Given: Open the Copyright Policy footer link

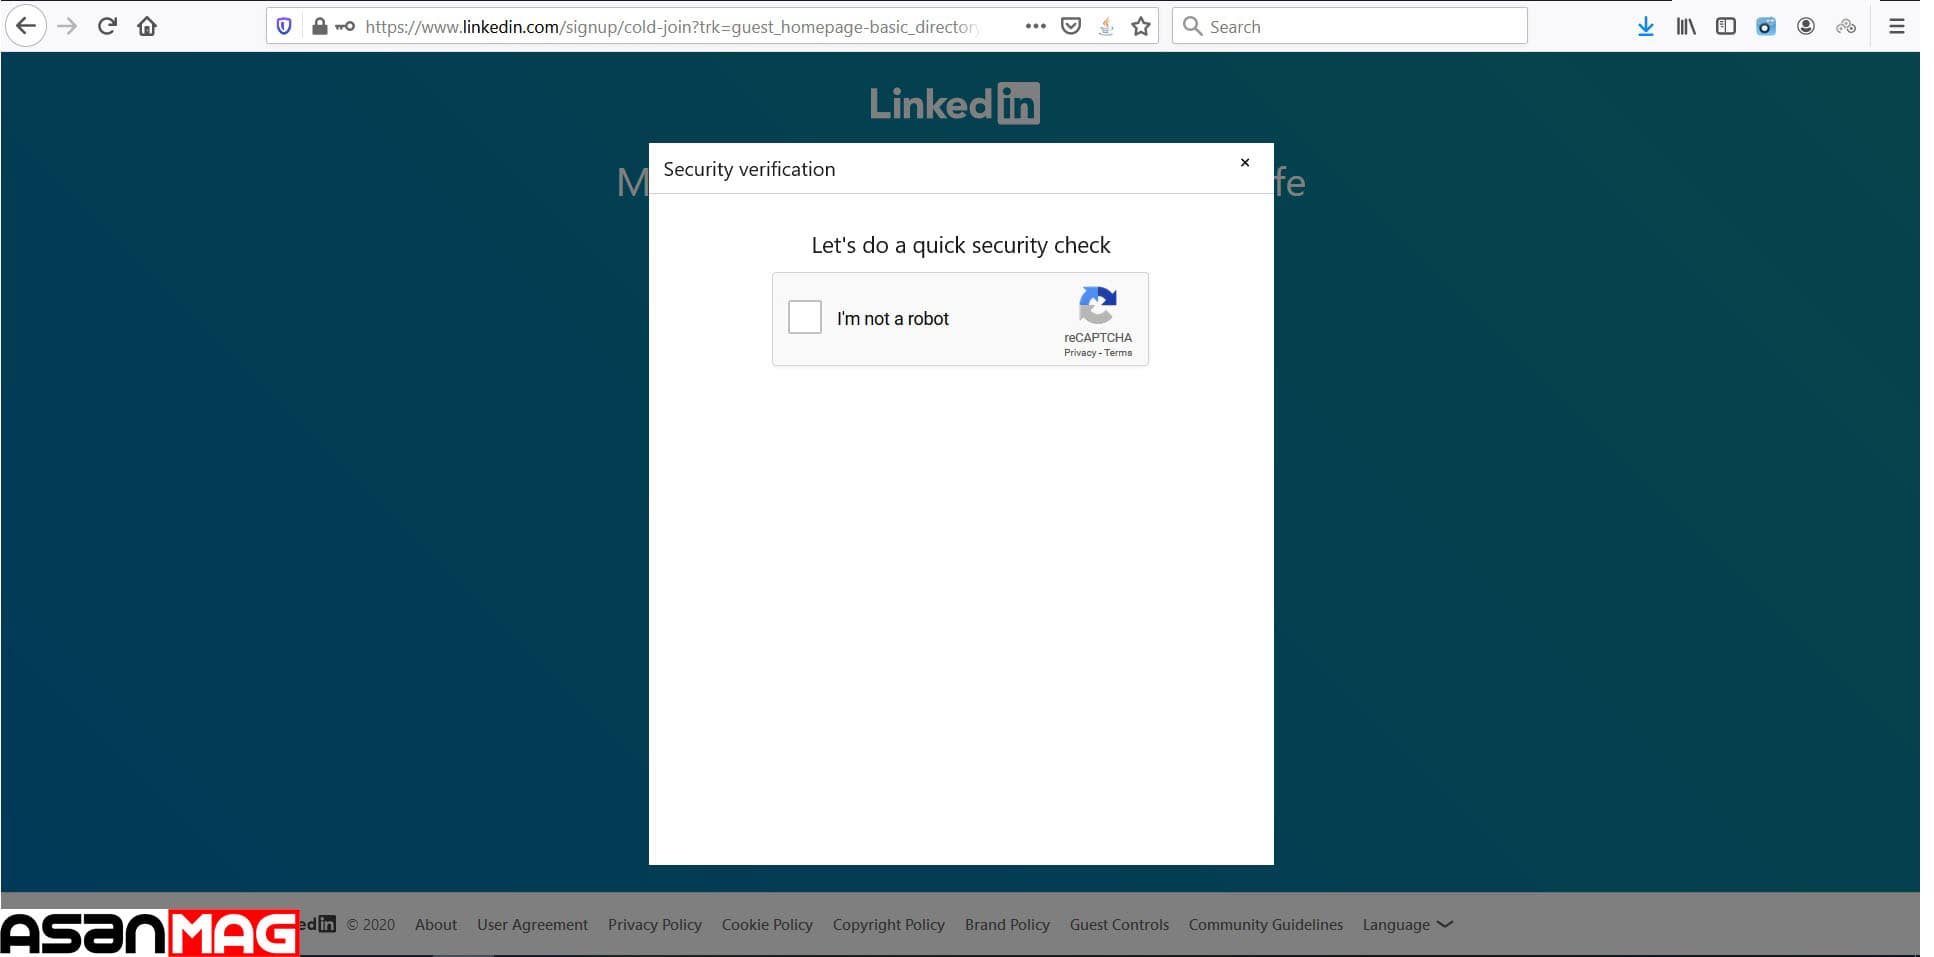Looking at the screenshot, I should 889,925.
